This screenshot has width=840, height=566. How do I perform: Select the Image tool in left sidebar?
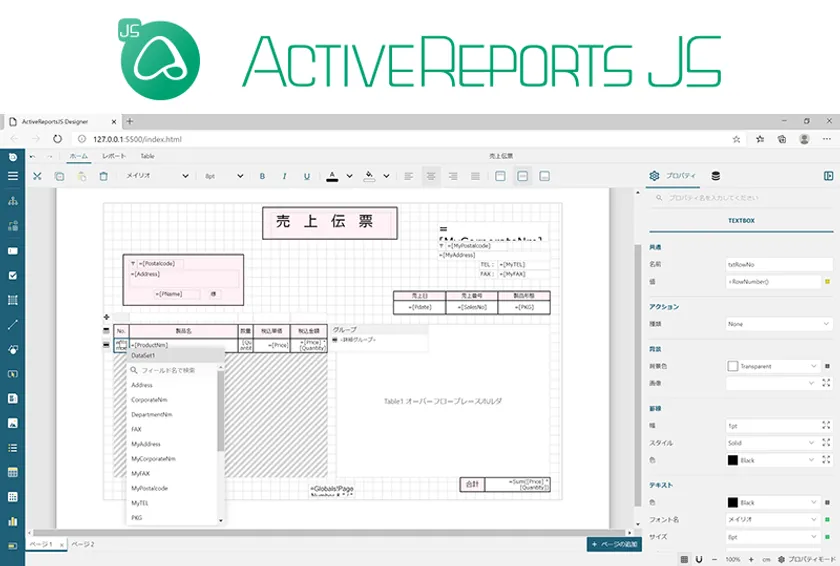coord(13,423)
